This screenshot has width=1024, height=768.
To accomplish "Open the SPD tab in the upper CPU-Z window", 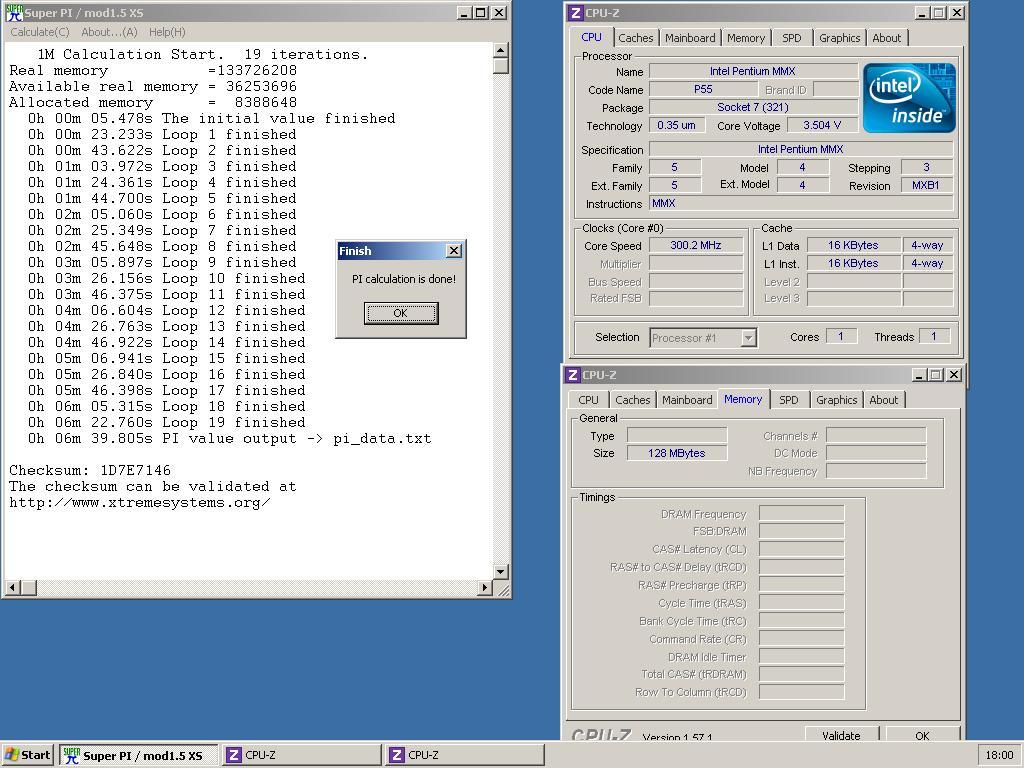I will click(x=792, y=38).
